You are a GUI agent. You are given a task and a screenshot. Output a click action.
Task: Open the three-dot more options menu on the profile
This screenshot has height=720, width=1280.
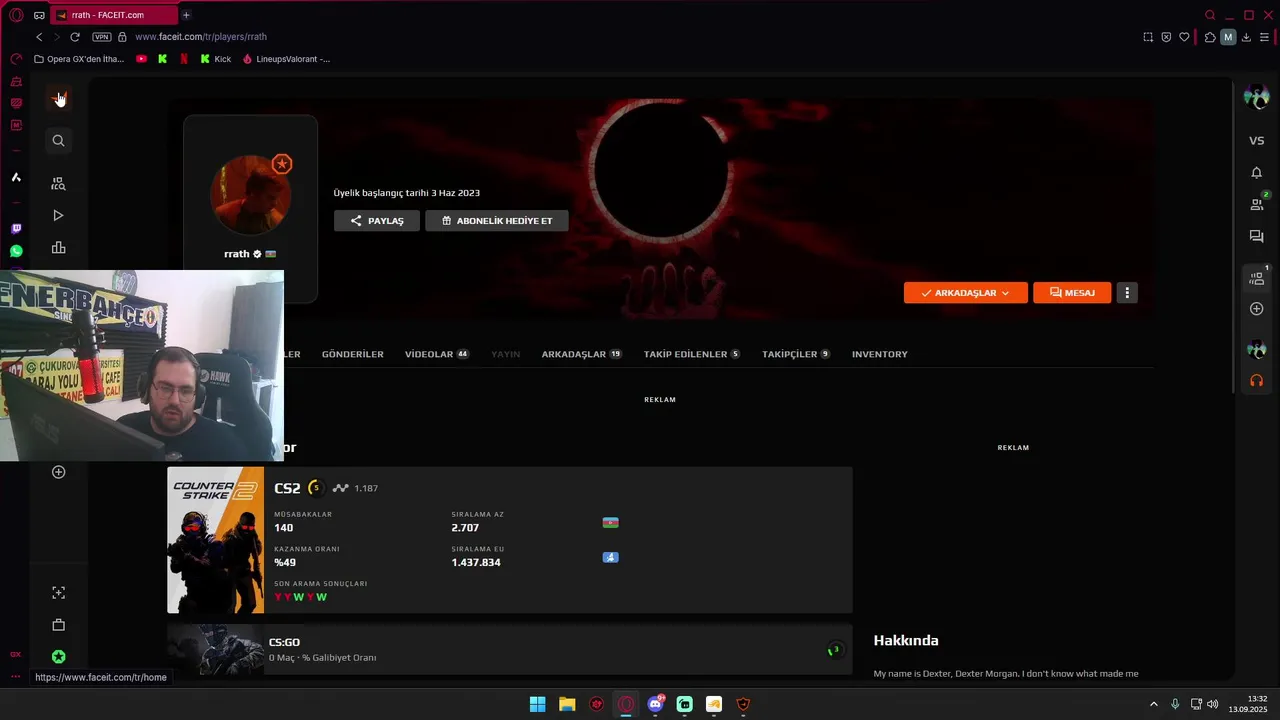pyautogui.click(x=1127, y=293)
